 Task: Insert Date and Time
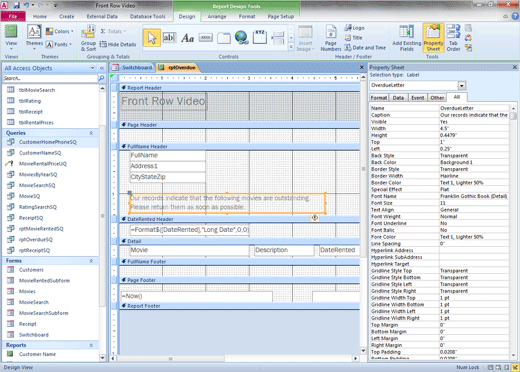point(365,48)
